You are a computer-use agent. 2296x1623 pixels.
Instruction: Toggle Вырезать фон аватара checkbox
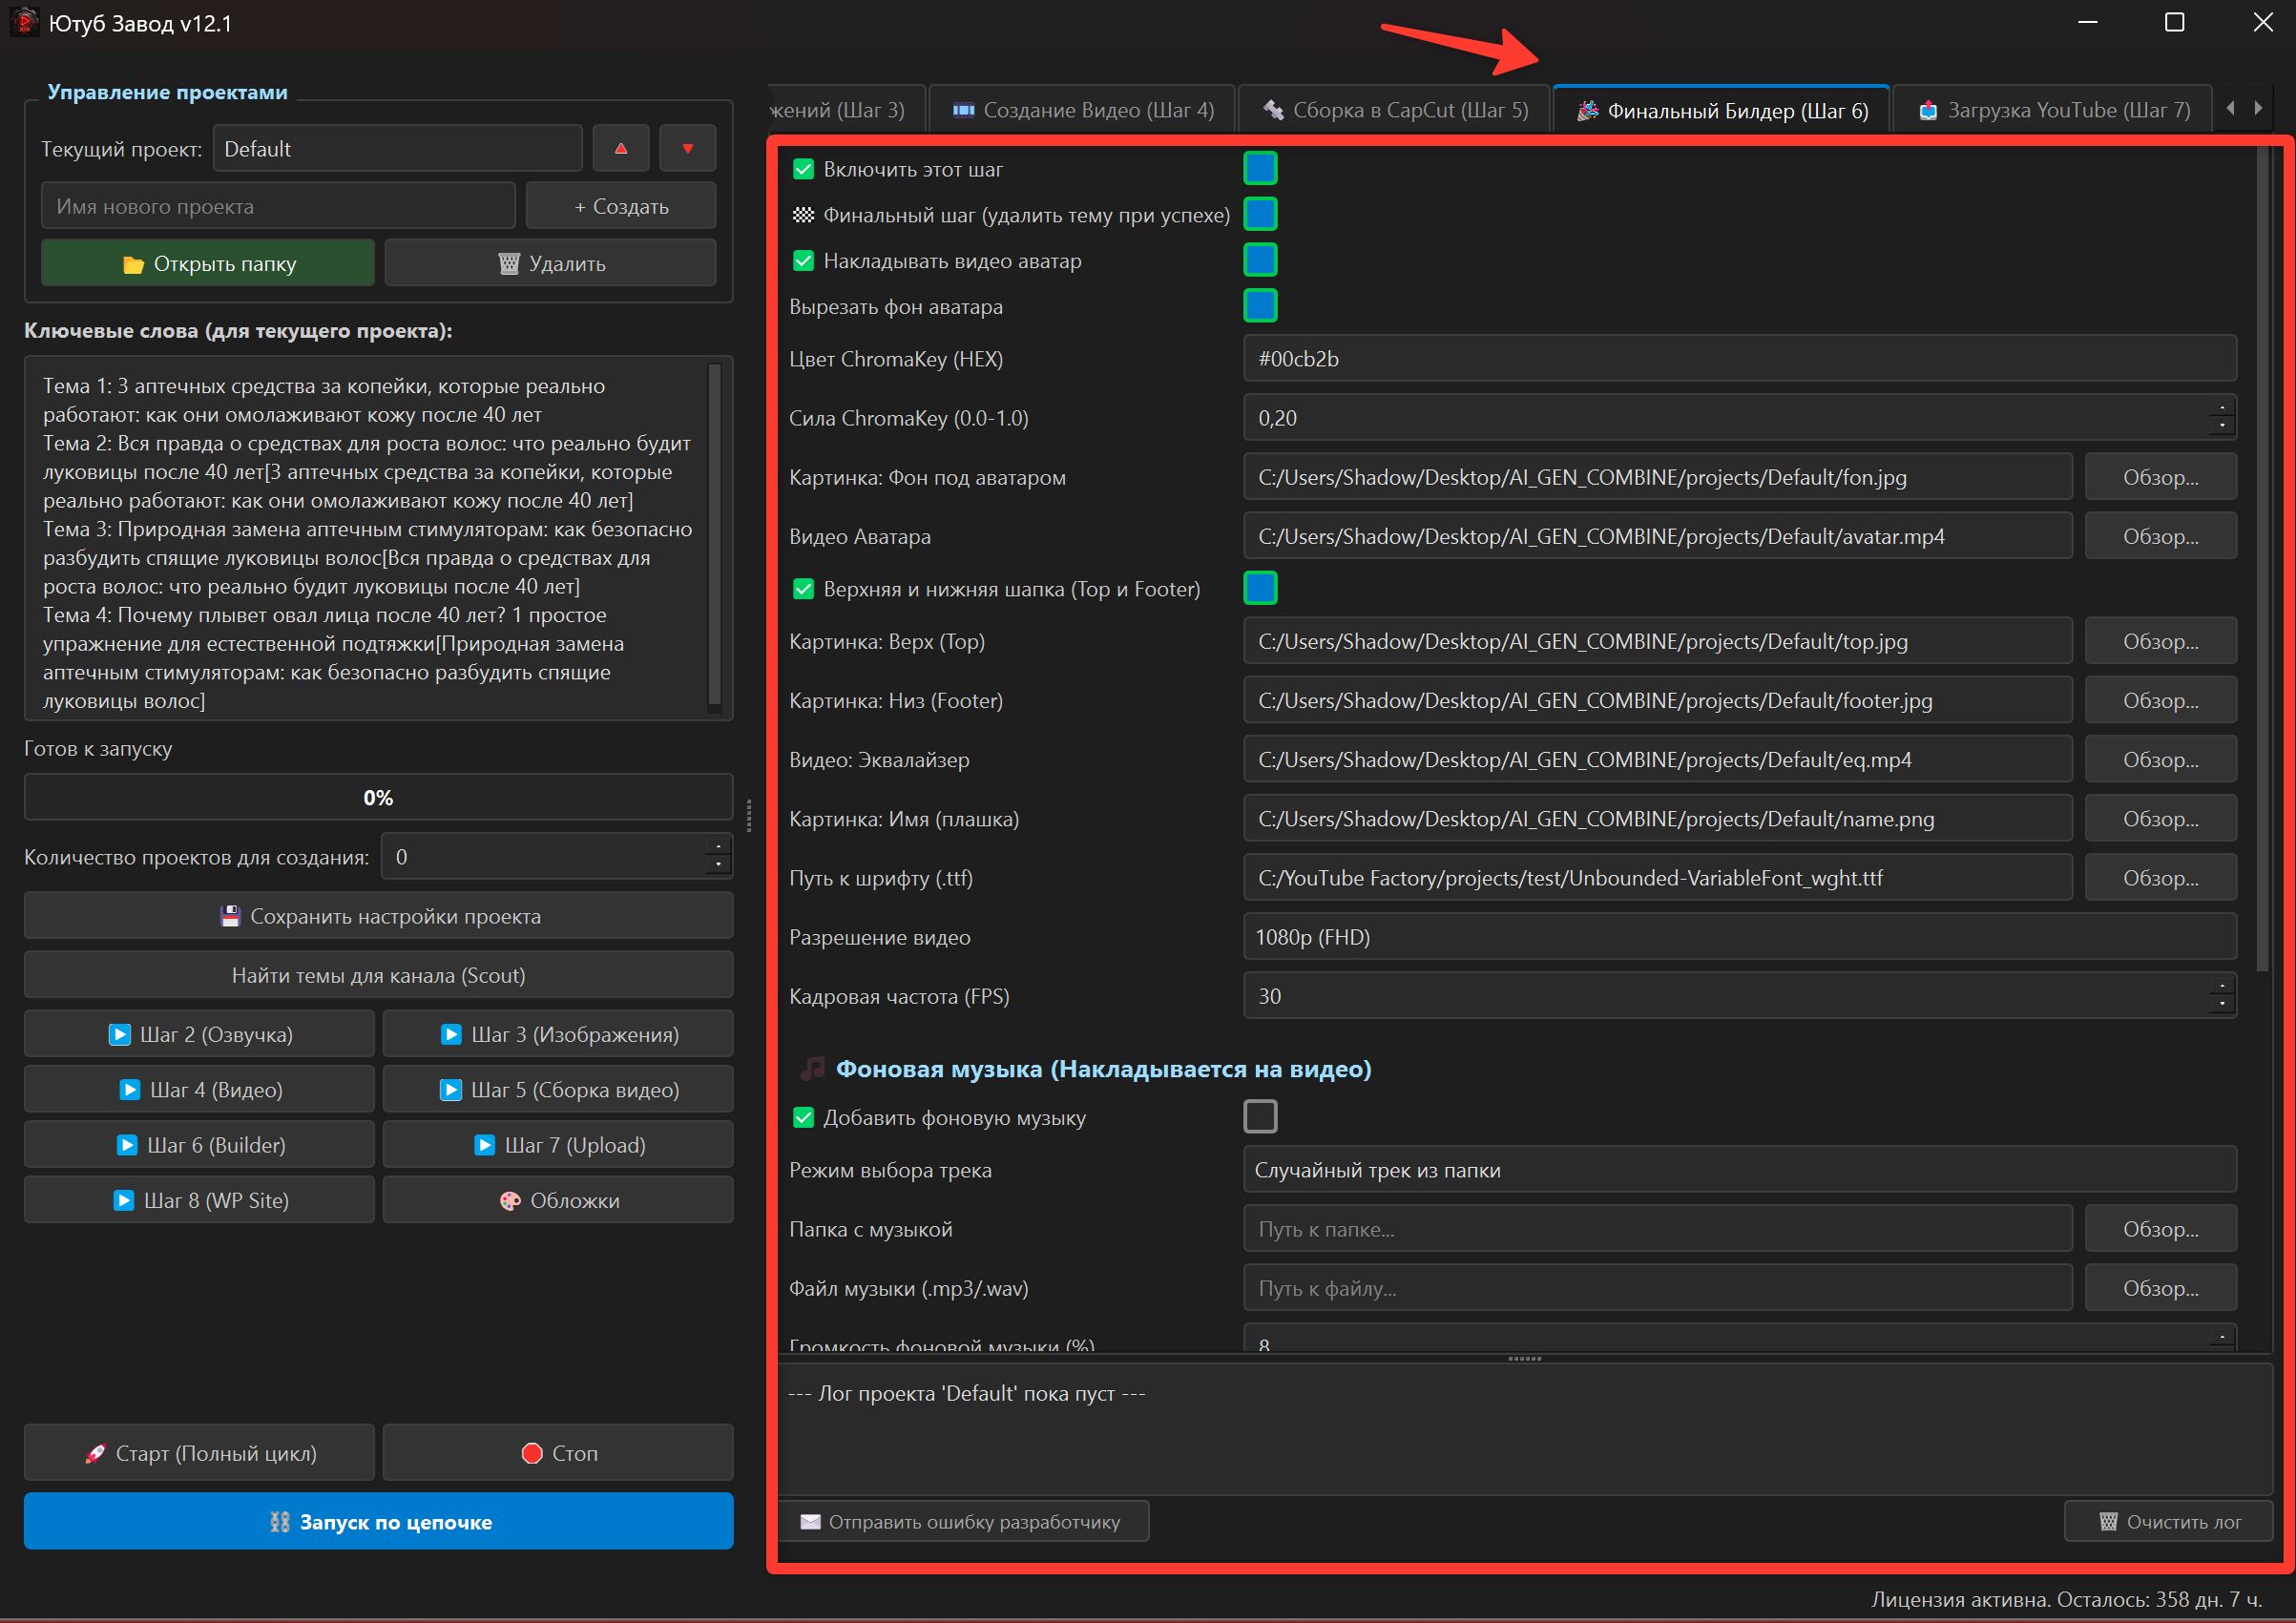(x=1260, y=306)
